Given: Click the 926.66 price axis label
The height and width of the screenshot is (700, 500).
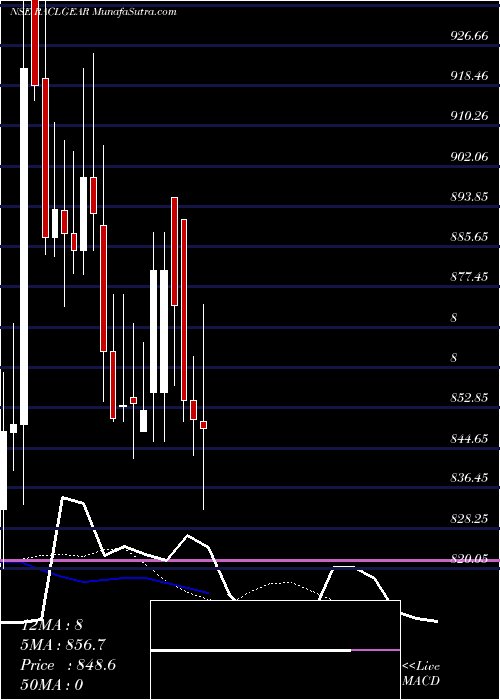Looking at the screenshot, I should click(x=469, y=36).
